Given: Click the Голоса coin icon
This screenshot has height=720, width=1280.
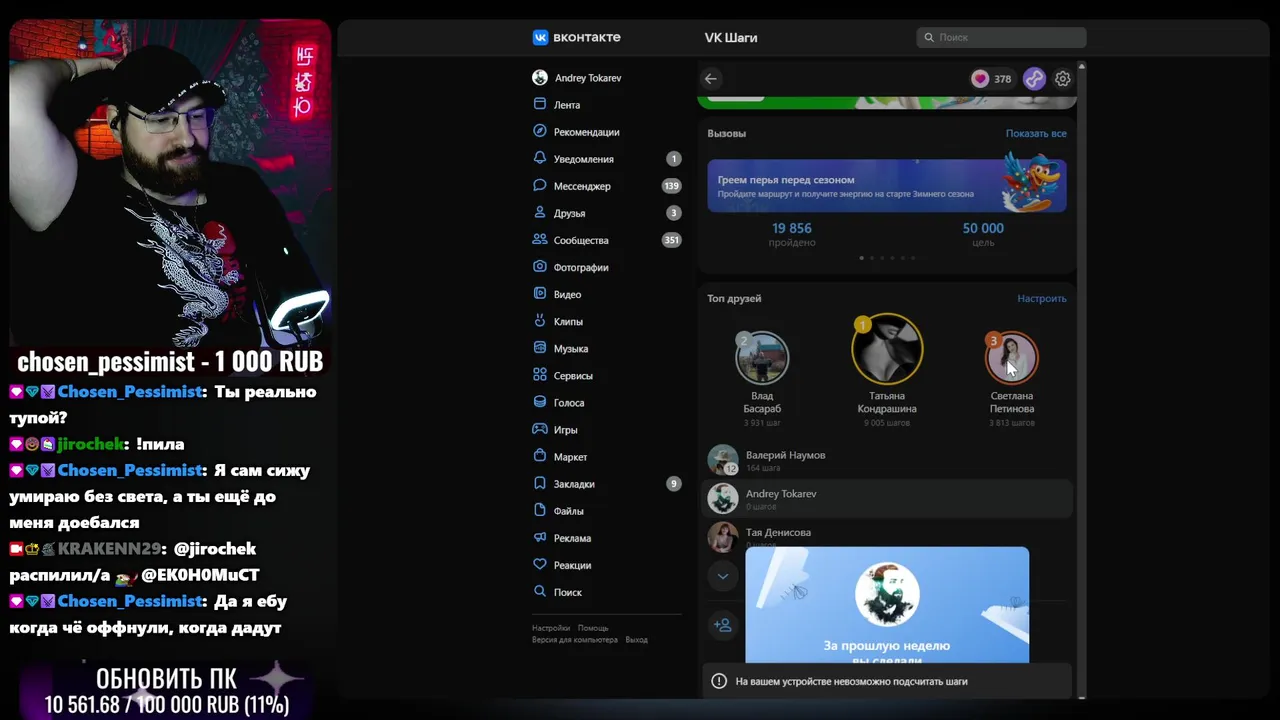Looking at the screenshot, I should pyautogui.click(x=540, y=402).
